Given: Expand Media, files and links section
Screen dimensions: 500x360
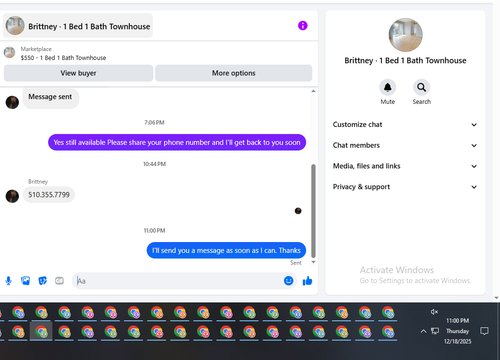Looking at the screenshot, I should click(x=405, y=166).
